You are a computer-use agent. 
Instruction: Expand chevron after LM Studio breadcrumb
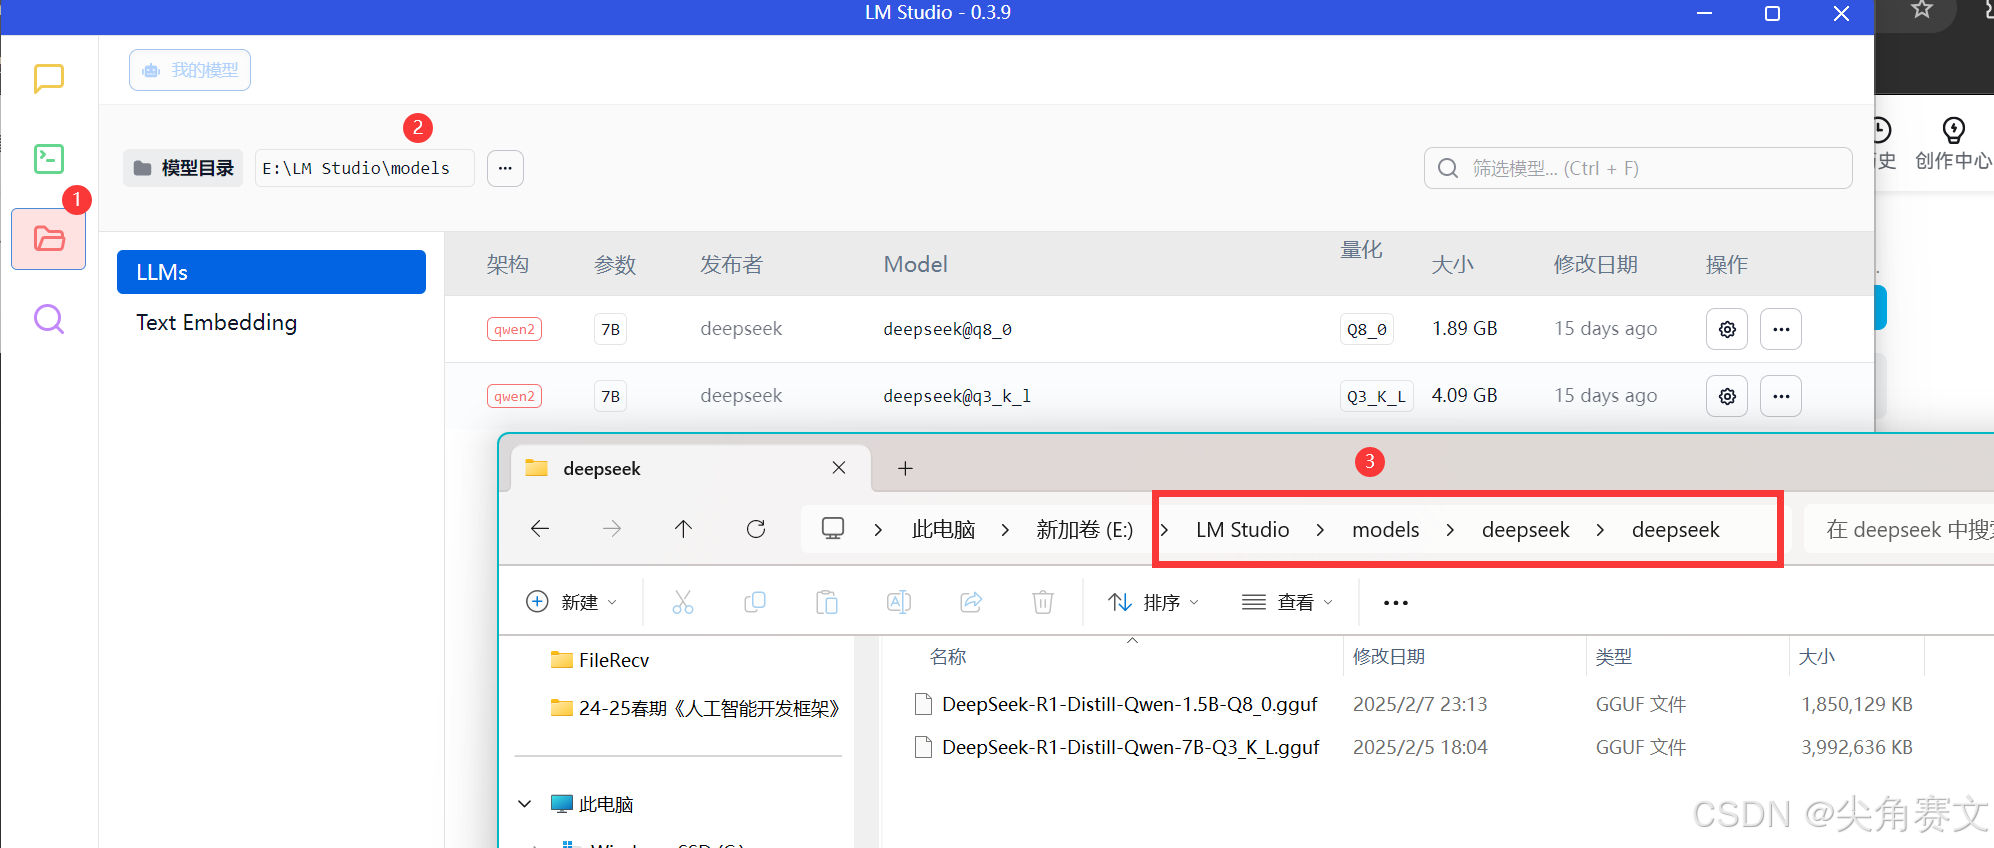pos(1320,529)
